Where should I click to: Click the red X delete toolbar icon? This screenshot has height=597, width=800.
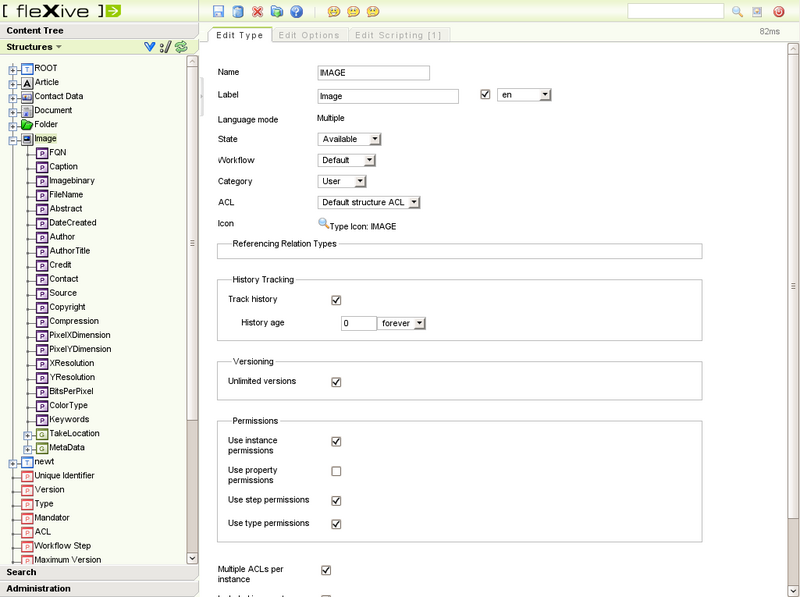click(258, 12)
